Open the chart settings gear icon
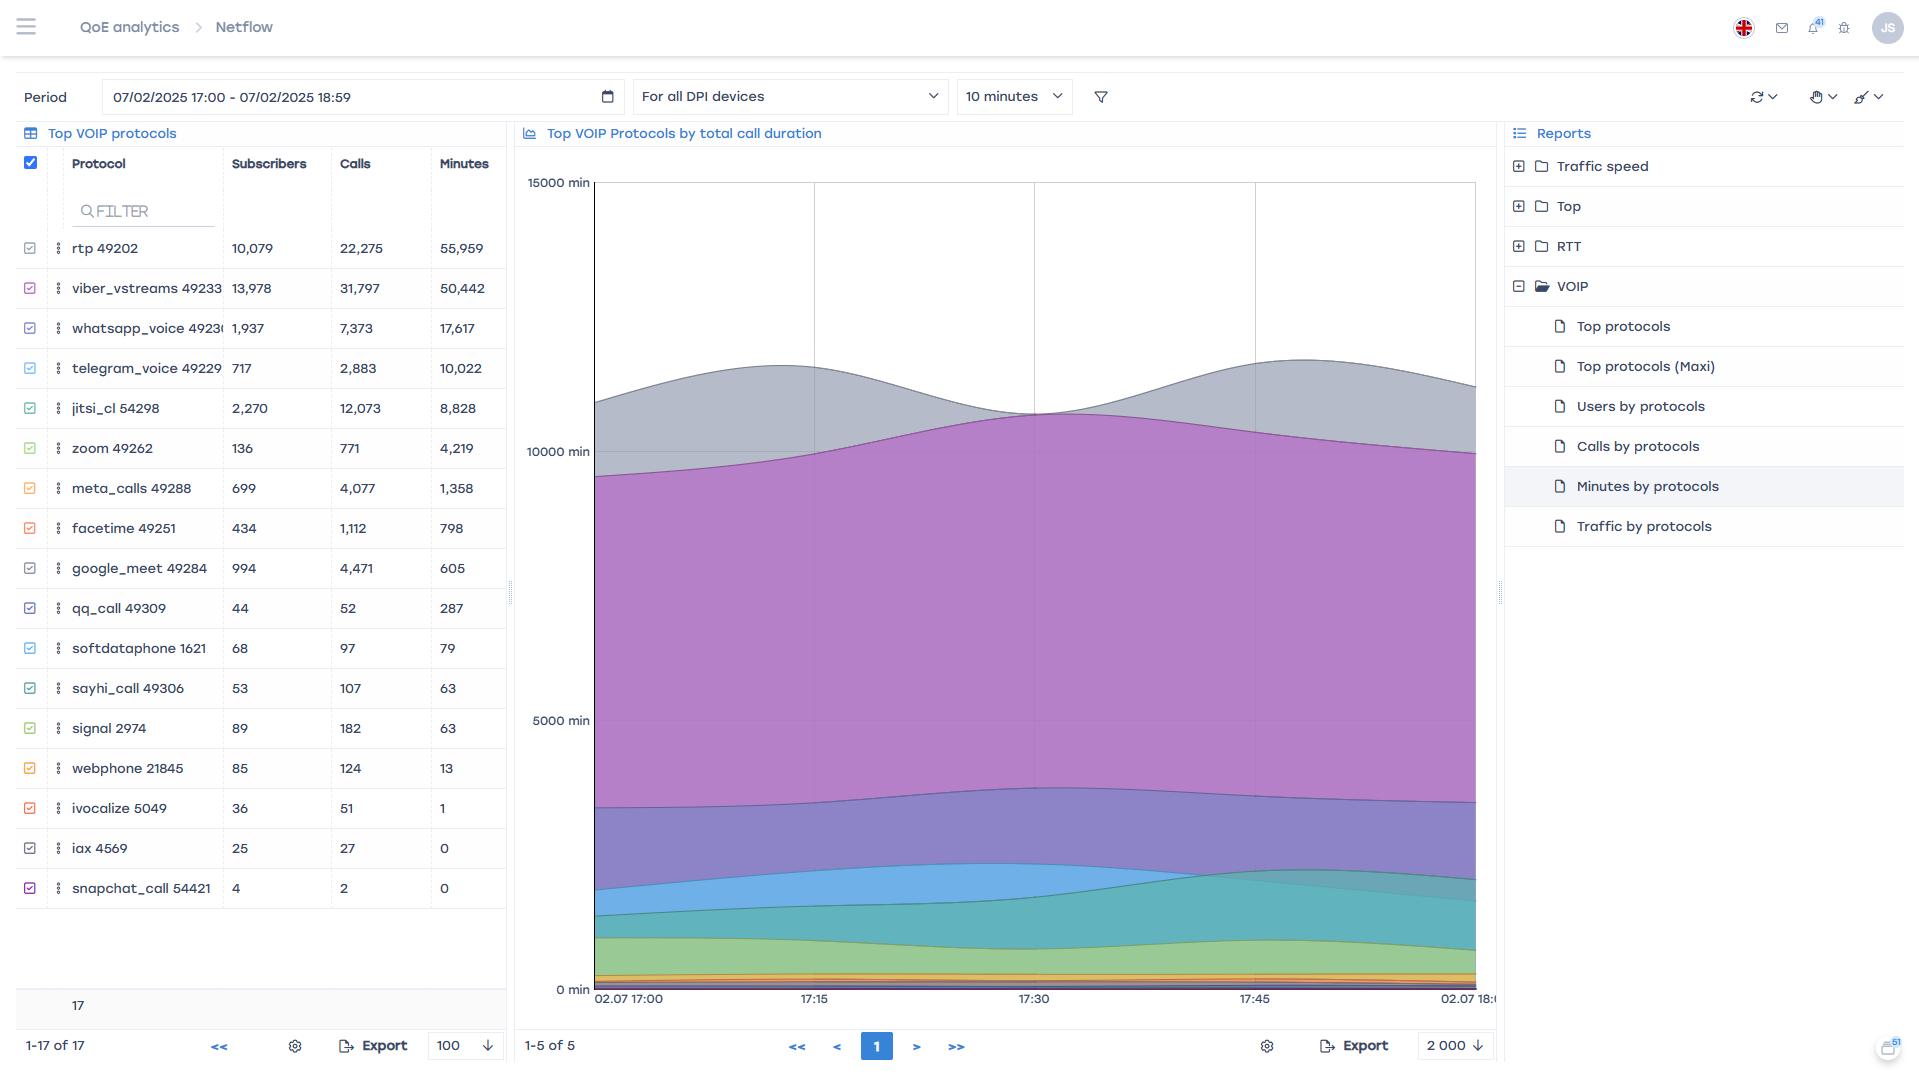1919x1079 pixels. click(1267, 1046)
